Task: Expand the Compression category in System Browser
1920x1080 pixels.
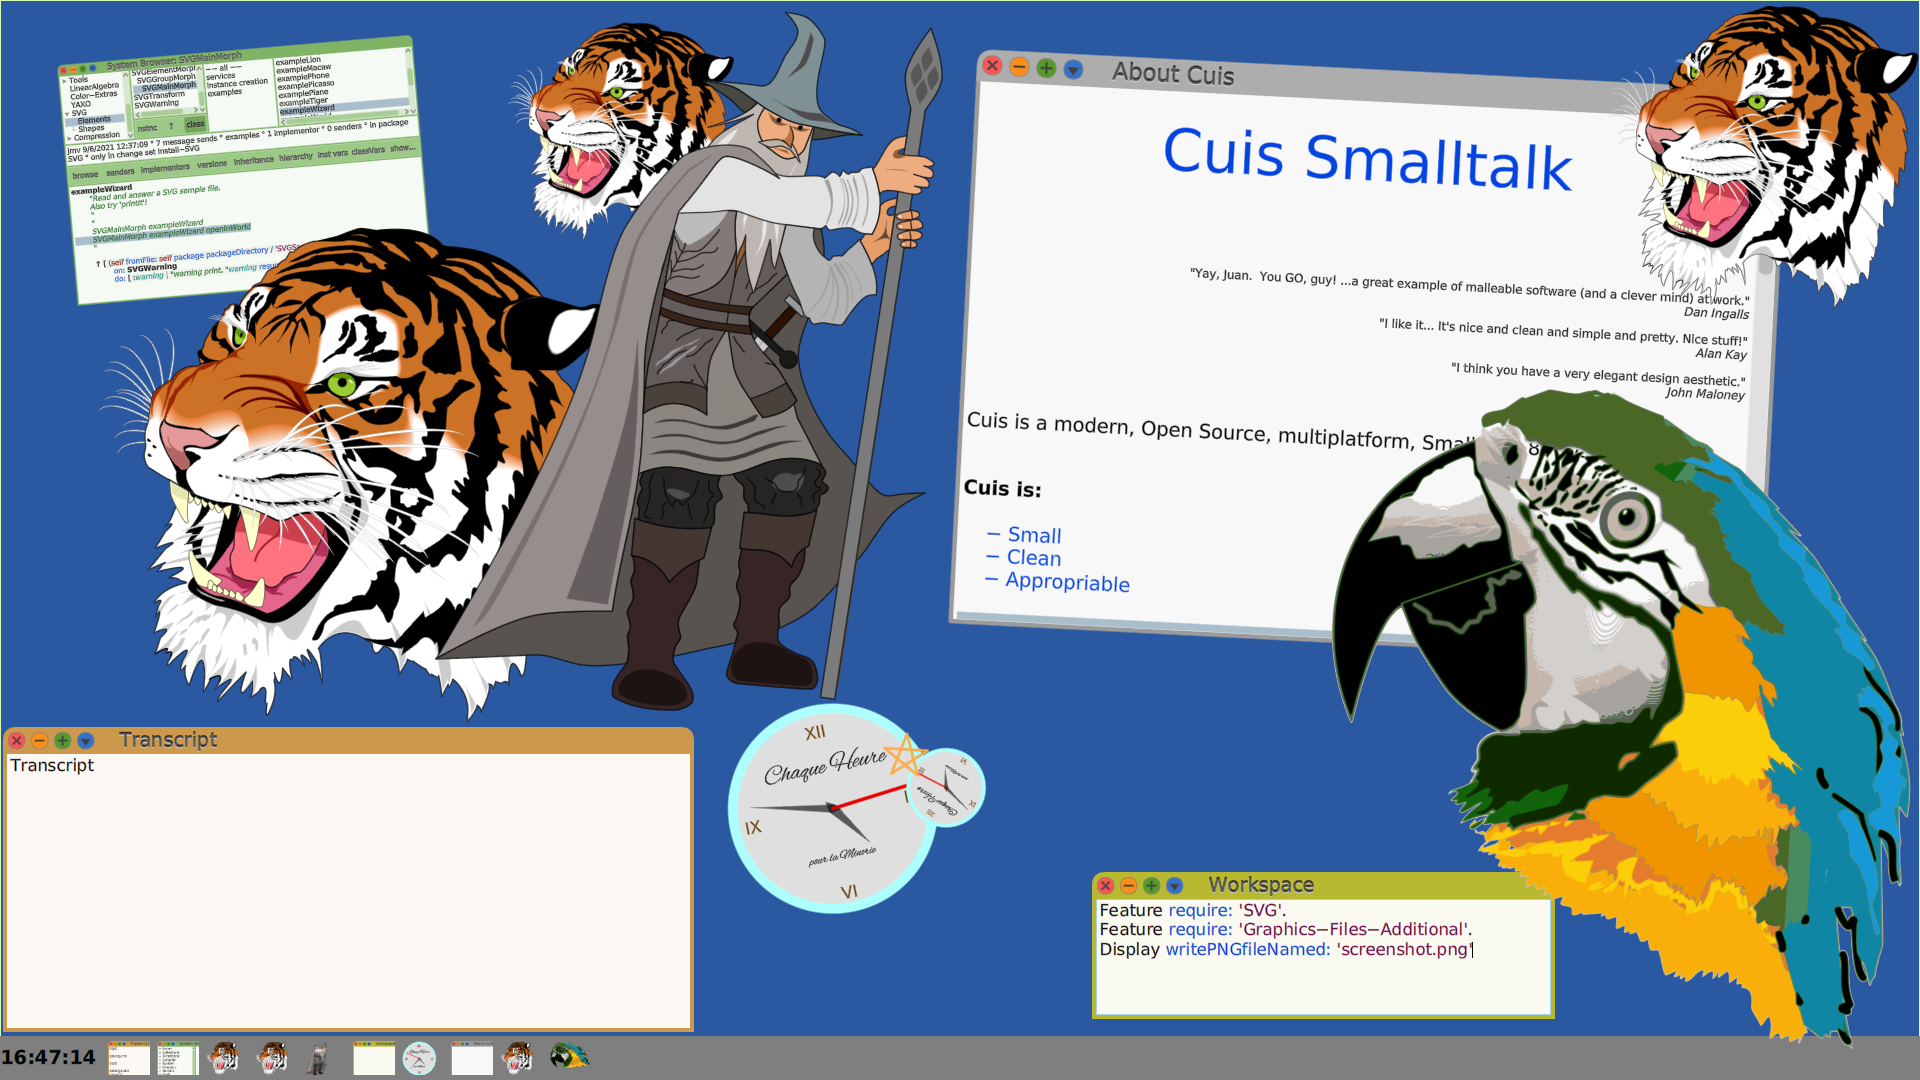Action: pyautogui.click(x=69, y=138)
